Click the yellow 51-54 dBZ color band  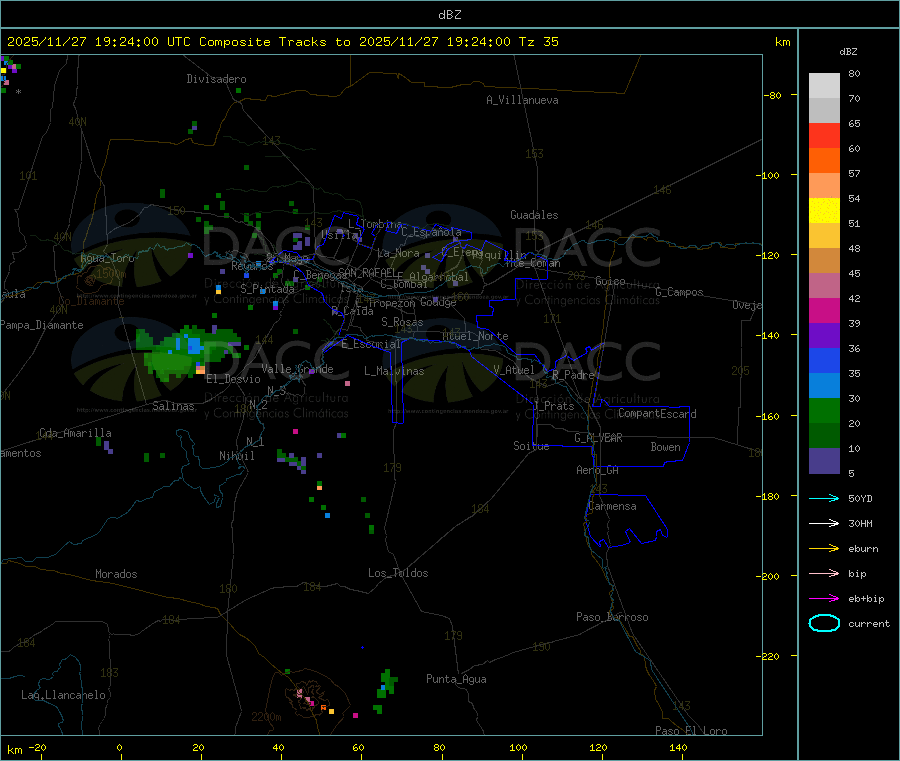point(824,211)
